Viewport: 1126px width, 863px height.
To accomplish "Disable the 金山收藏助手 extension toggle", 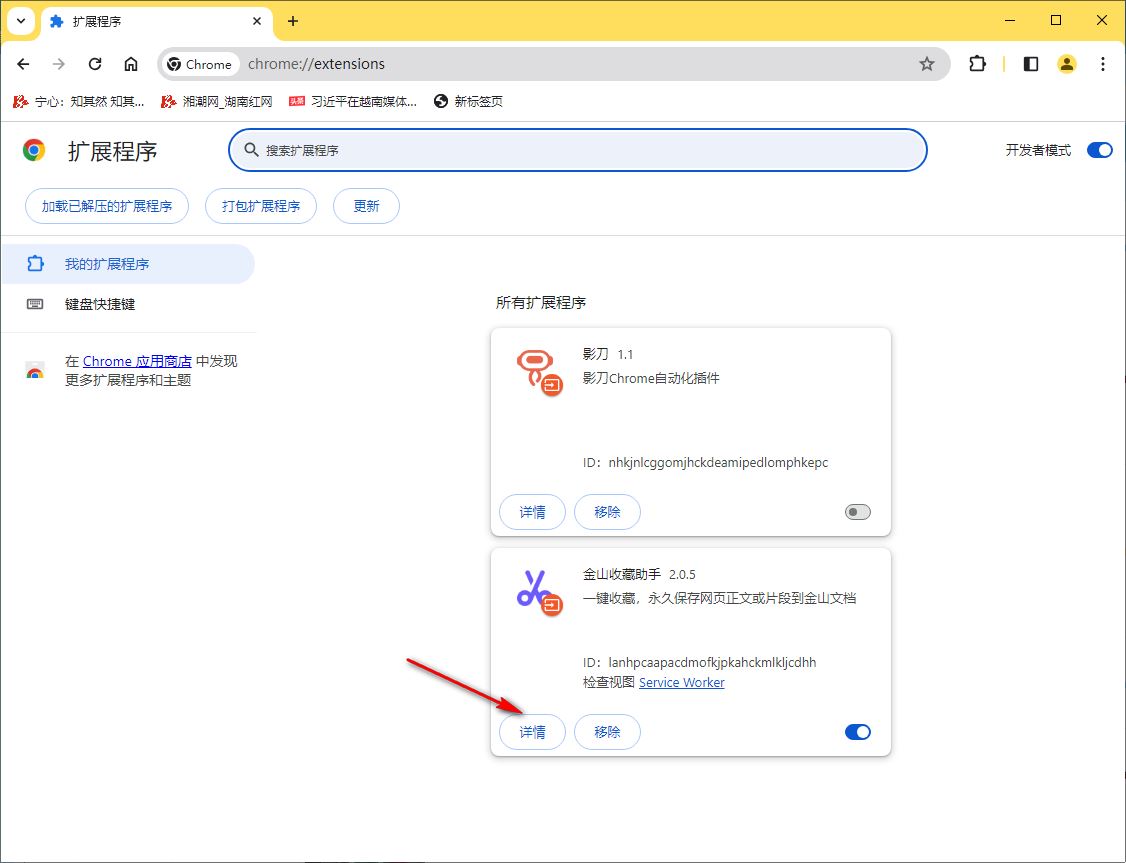I will (x=857, y=732).
